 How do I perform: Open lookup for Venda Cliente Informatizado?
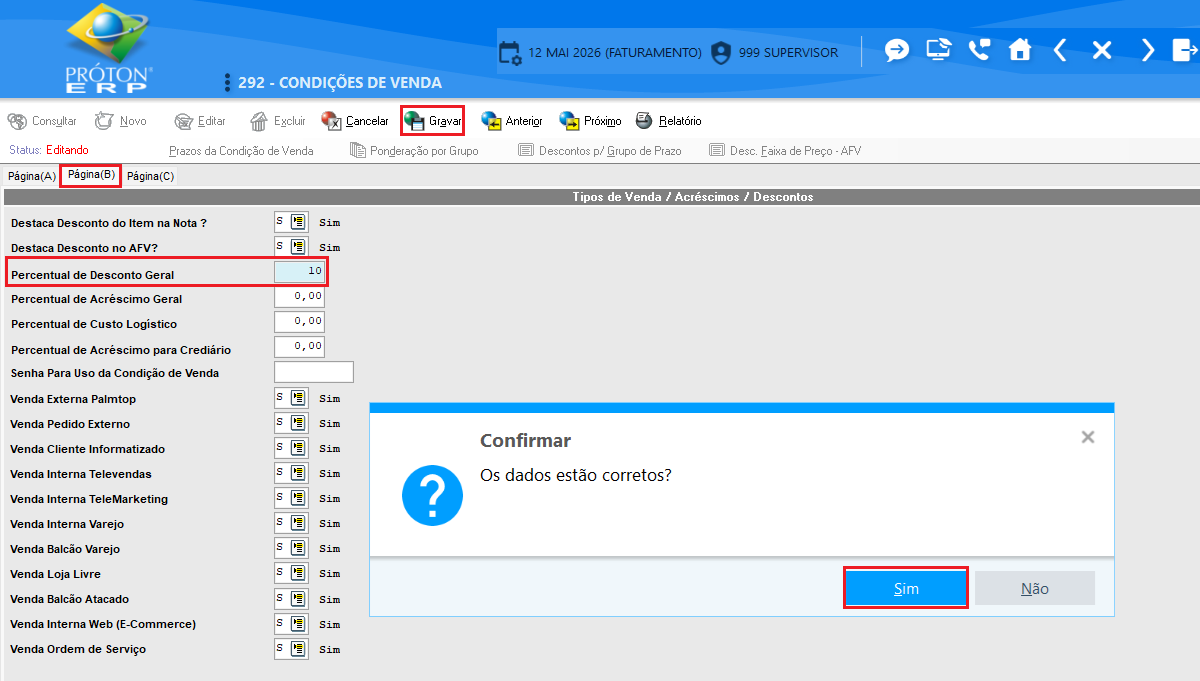[298, 448]
